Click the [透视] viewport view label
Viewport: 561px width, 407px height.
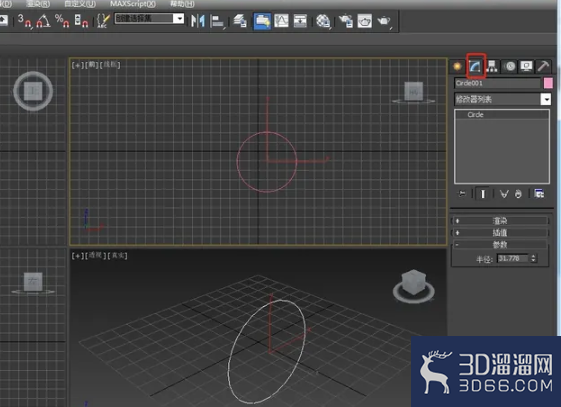(96, 255)
